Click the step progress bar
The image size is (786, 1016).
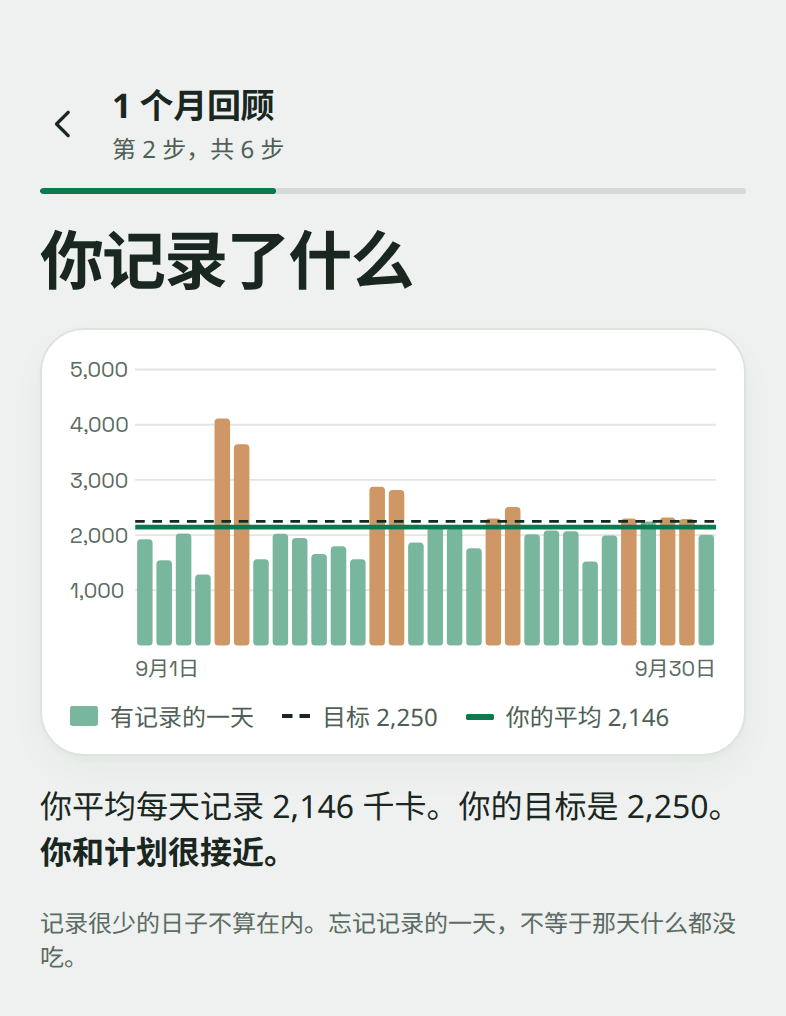click(393, 191)
